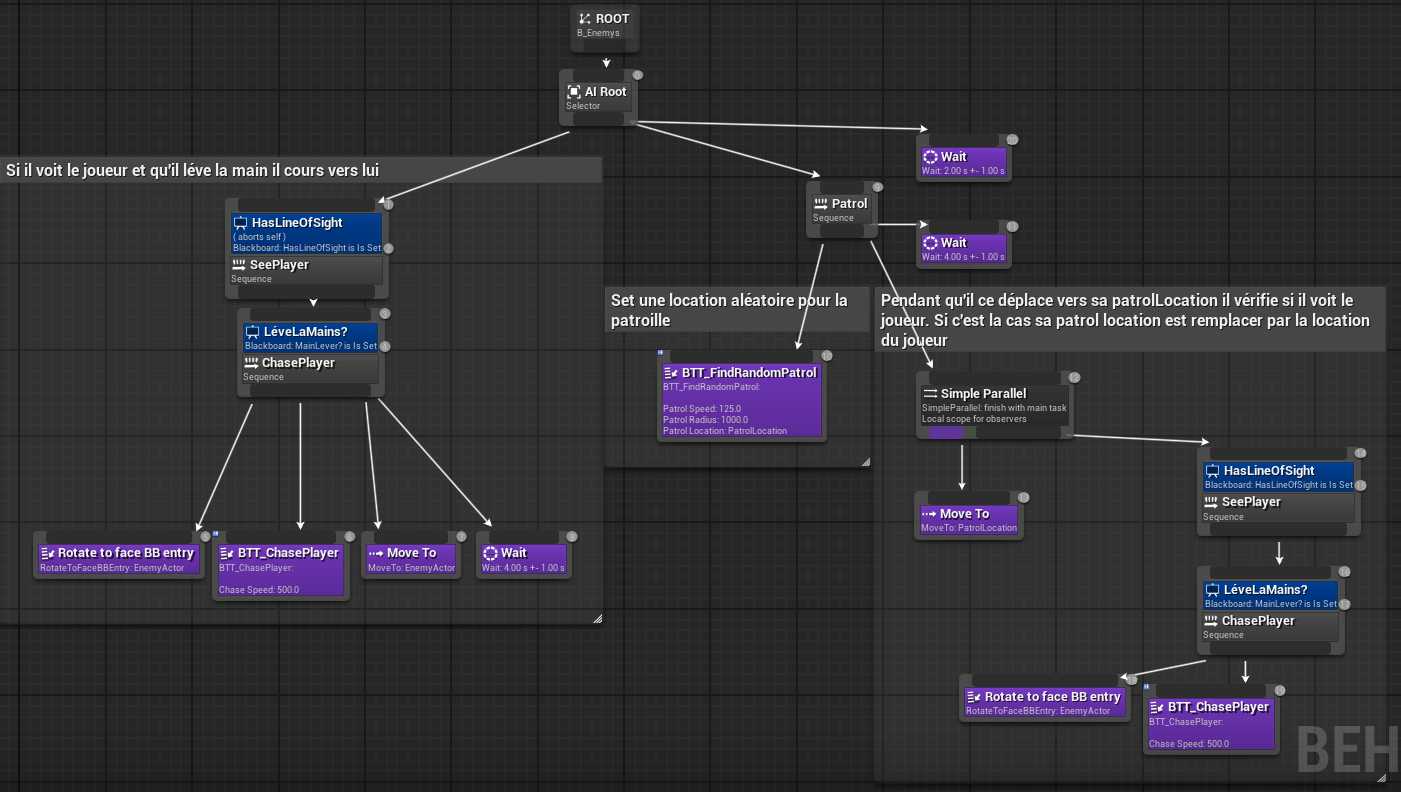Viewport: 1401px width, 792px height.
Task: Select the BTT_FindRandomPatrol task node
Action: [742, 397]
